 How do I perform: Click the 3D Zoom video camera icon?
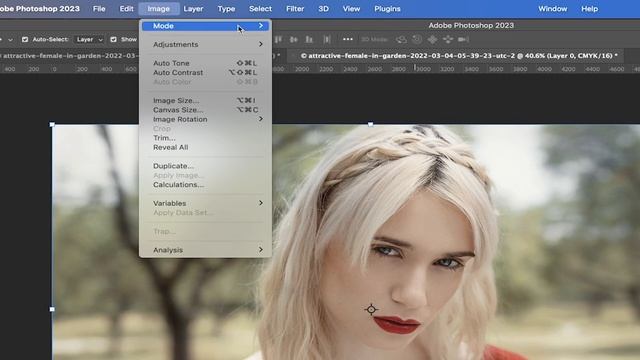coord(463,40)
